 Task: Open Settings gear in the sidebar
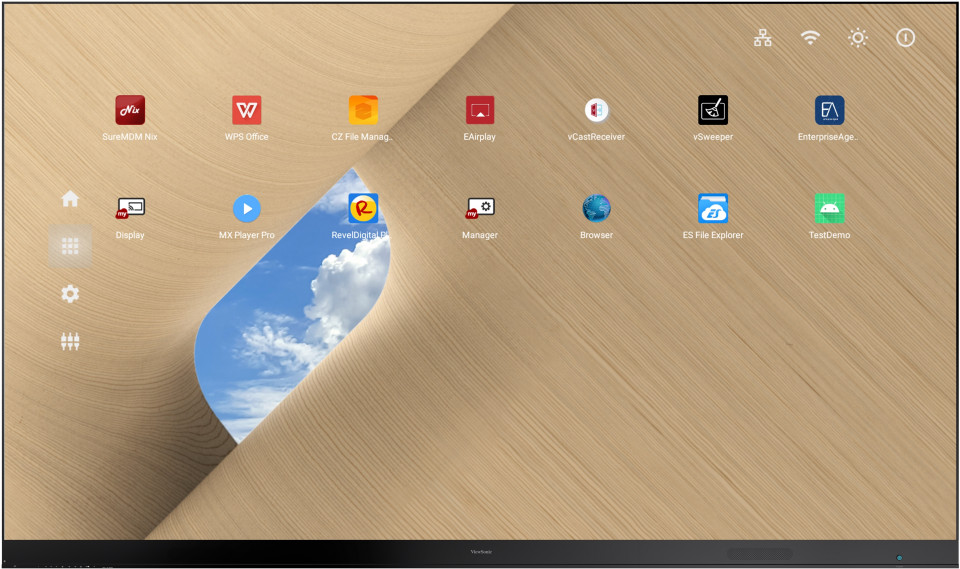(x=70, y=294)
